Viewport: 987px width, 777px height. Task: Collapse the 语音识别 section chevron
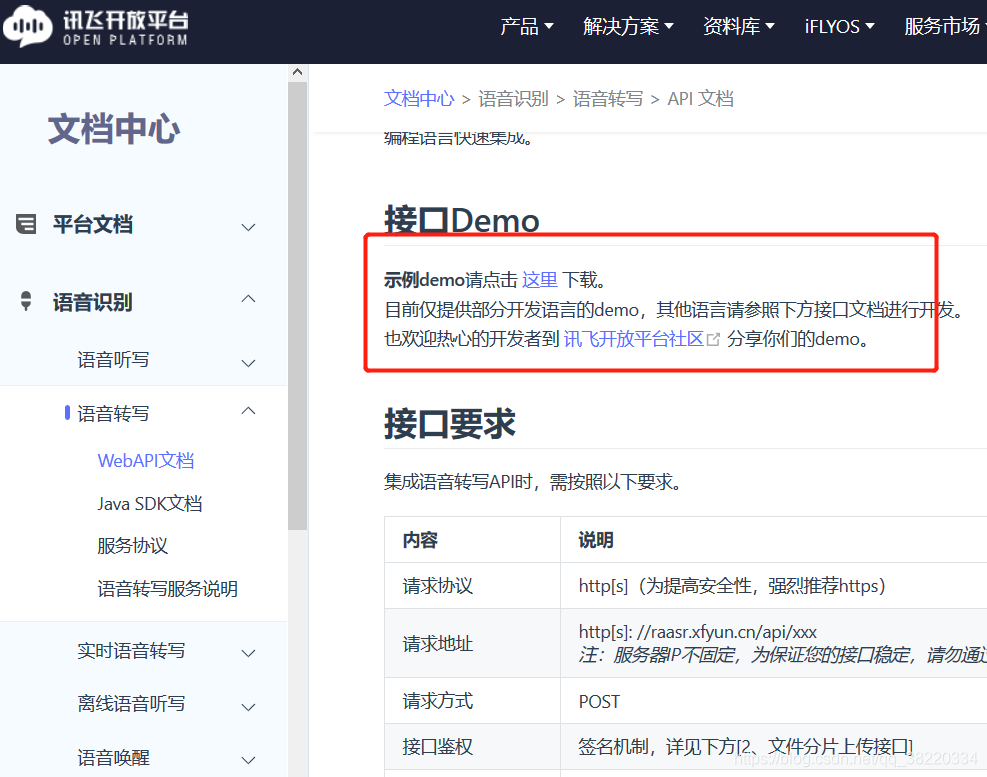coord(249,299)
